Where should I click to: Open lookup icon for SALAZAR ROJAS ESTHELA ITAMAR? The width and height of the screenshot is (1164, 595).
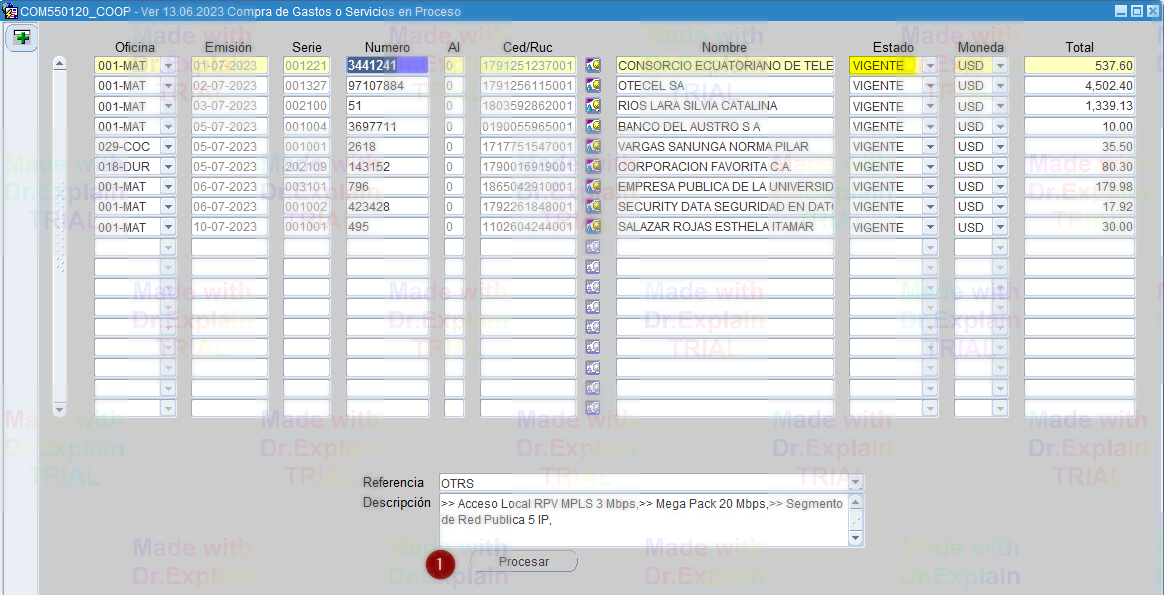[593, 227]
